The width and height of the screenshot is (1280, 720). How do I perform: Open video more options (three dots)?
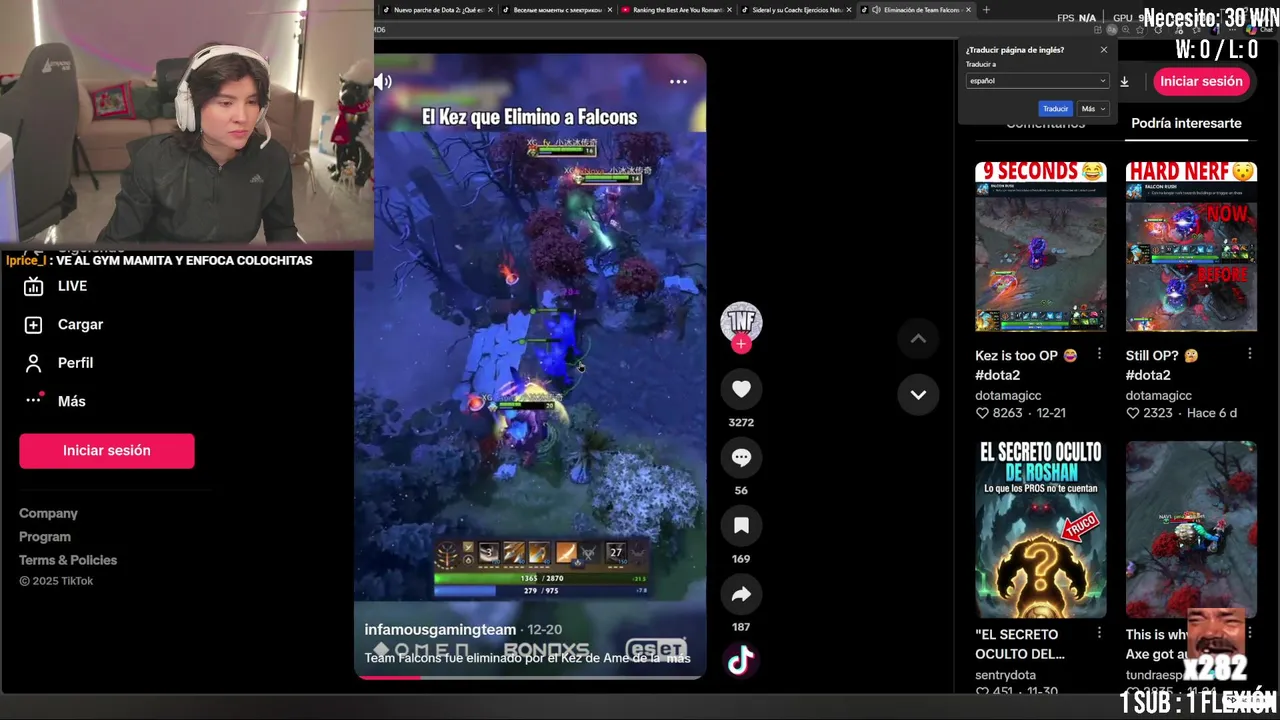(678, 81)
